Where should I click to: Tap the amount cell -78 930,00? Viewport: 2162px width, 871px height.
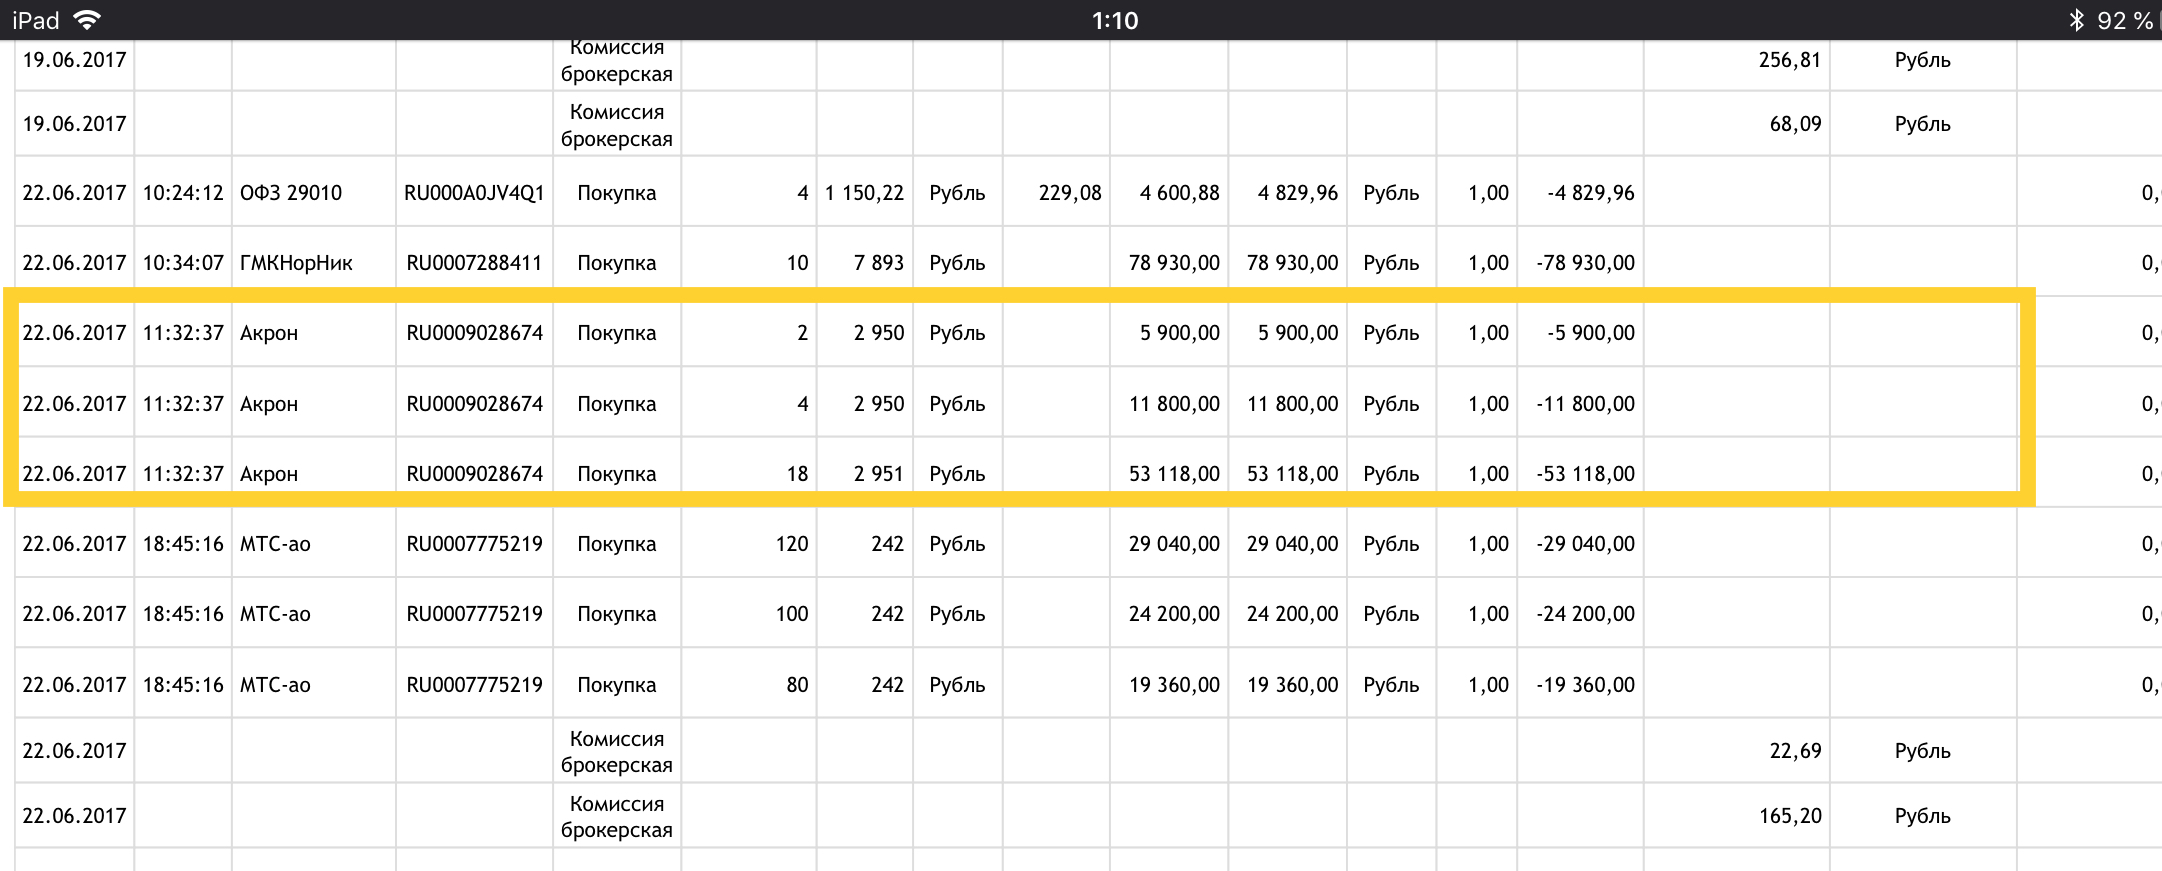pyautogui.click(x=1585, y=263)
